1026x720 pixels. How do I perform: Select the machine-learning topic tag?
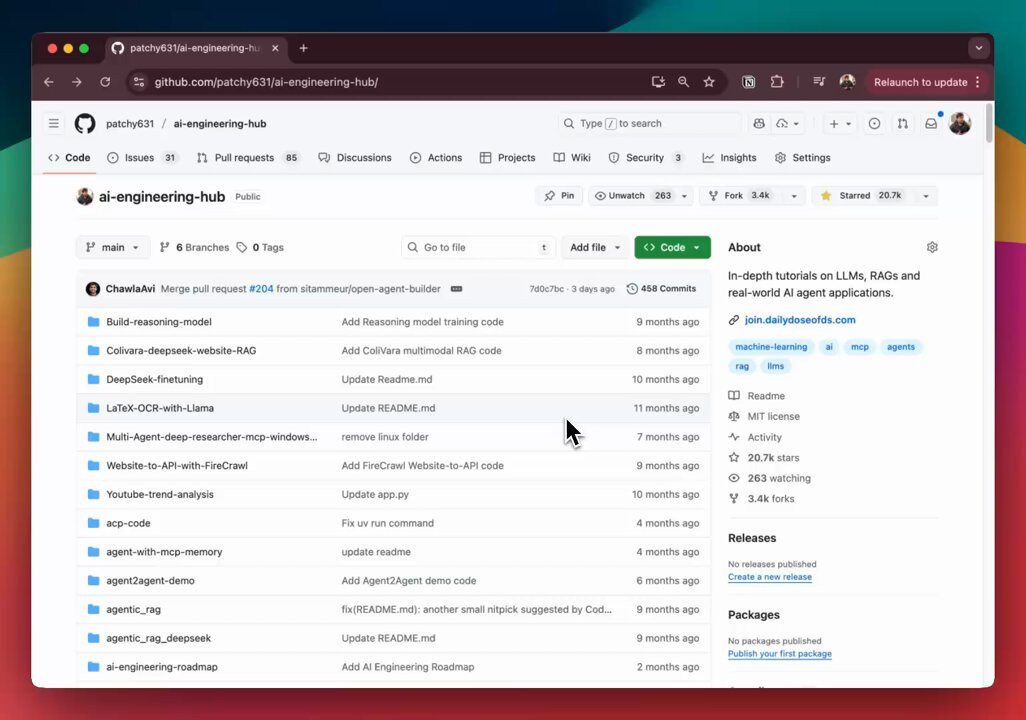point(771,347)
